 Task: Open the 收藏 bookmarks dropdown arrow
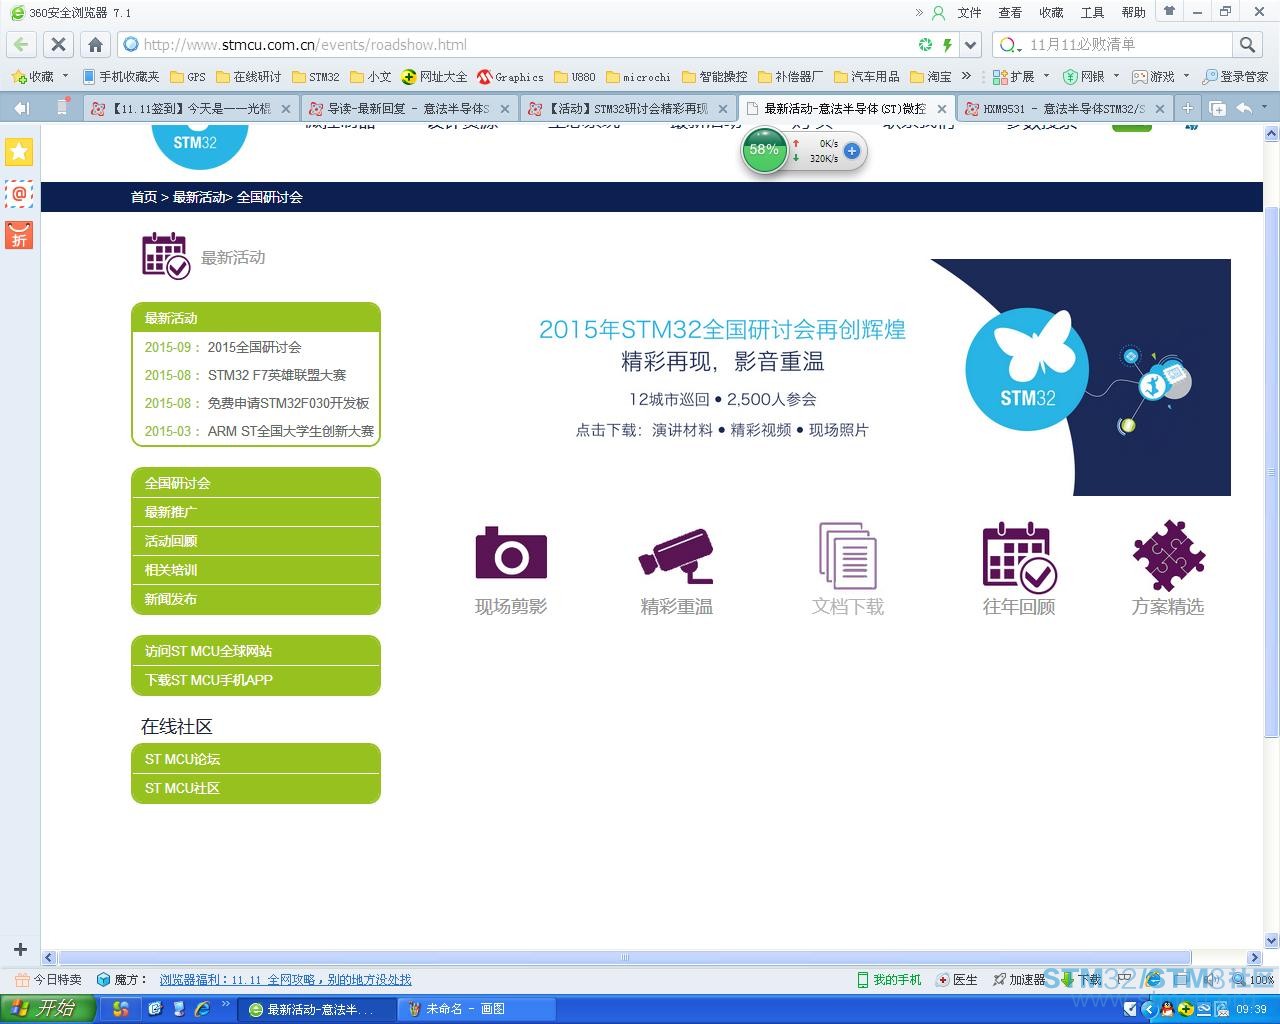coord(66,76)
